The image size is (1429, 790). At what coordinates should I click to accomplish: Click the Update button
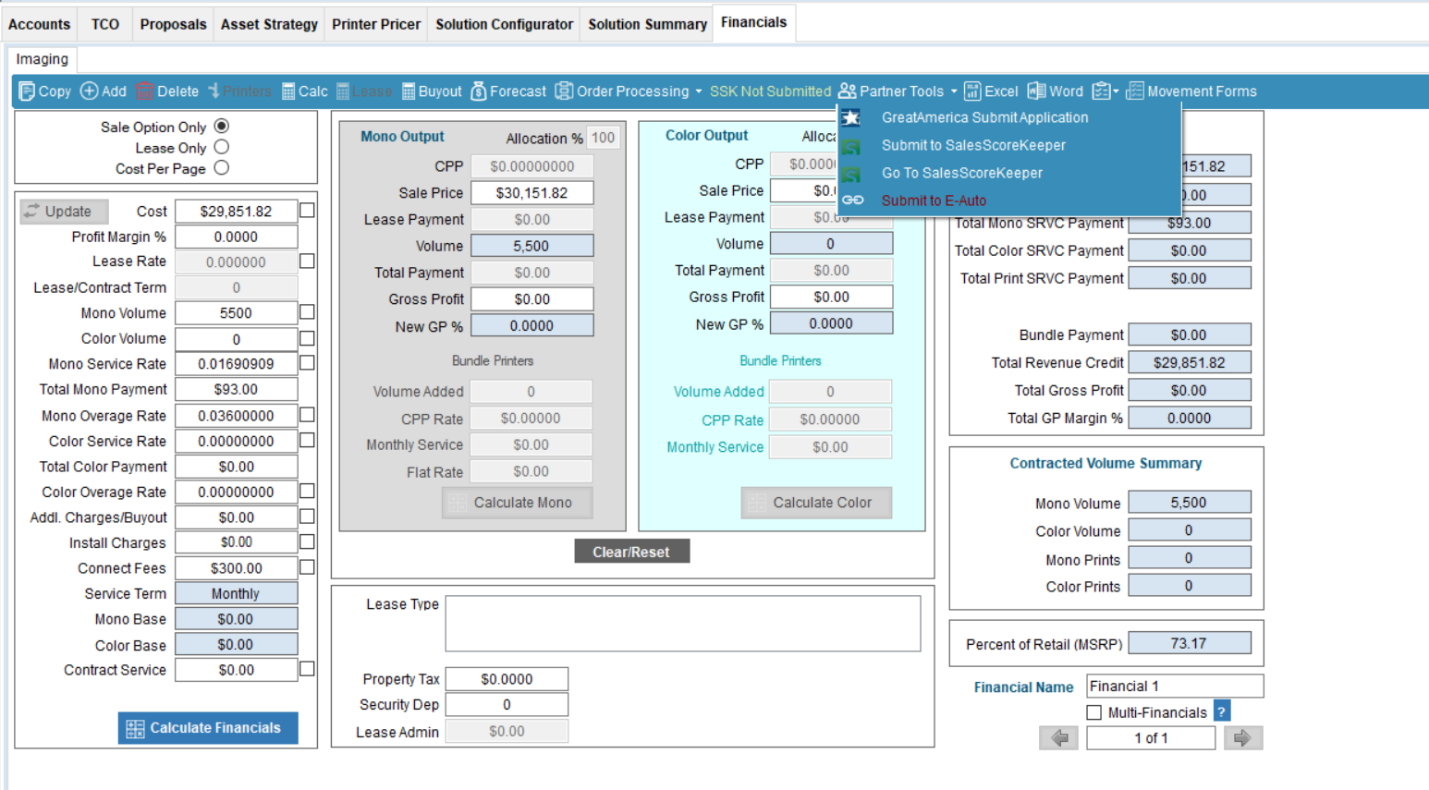(65, 211)
